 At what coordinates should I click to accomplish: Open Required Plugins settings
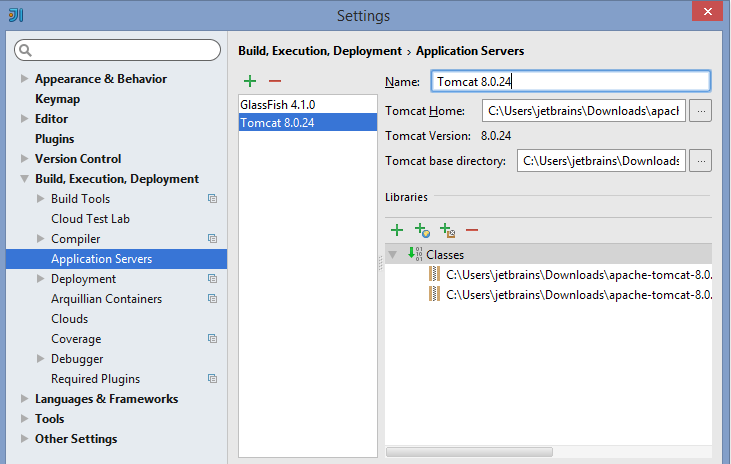[96, 379]
